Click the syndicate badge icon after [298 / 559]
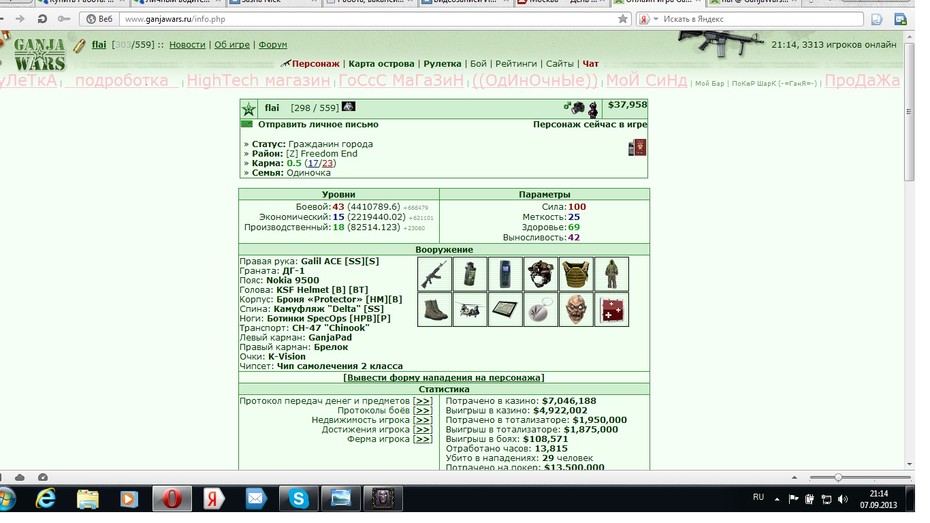The width and height of the screenshot is (930, 523). (x=348, y=107)
